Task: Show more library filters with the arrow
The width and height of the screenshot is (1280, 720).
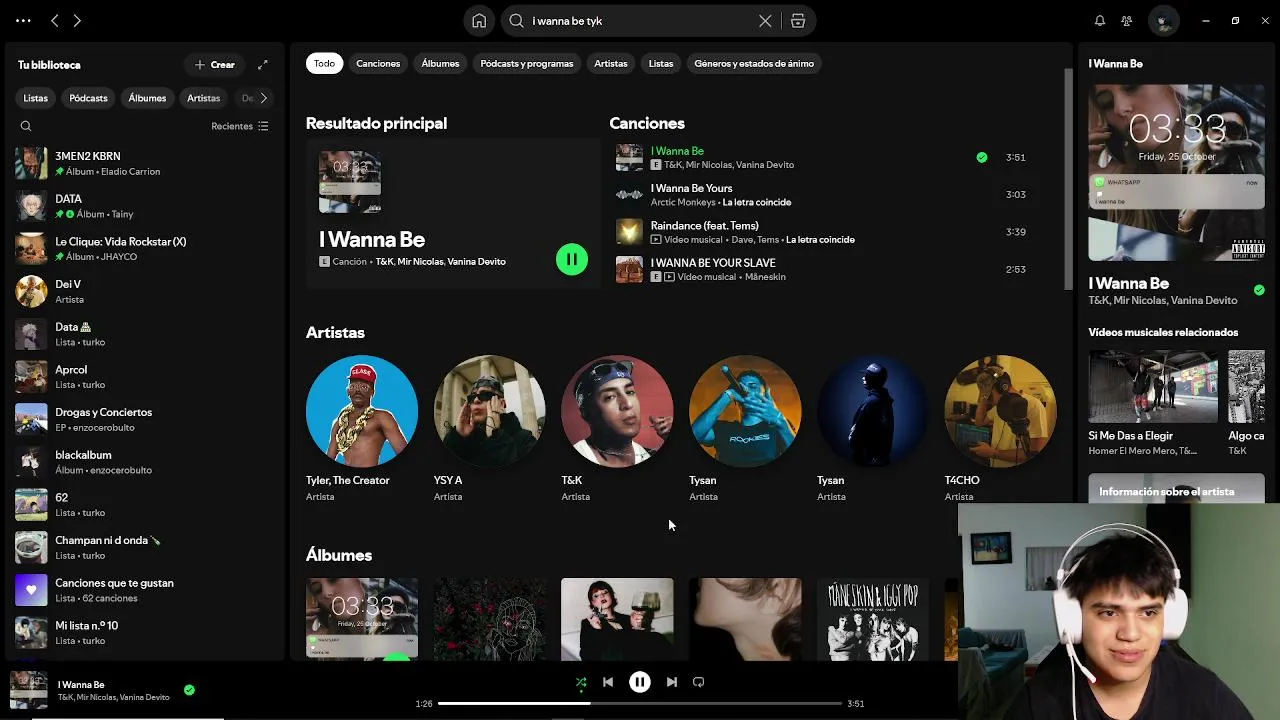Action: [x=264, y=98]
